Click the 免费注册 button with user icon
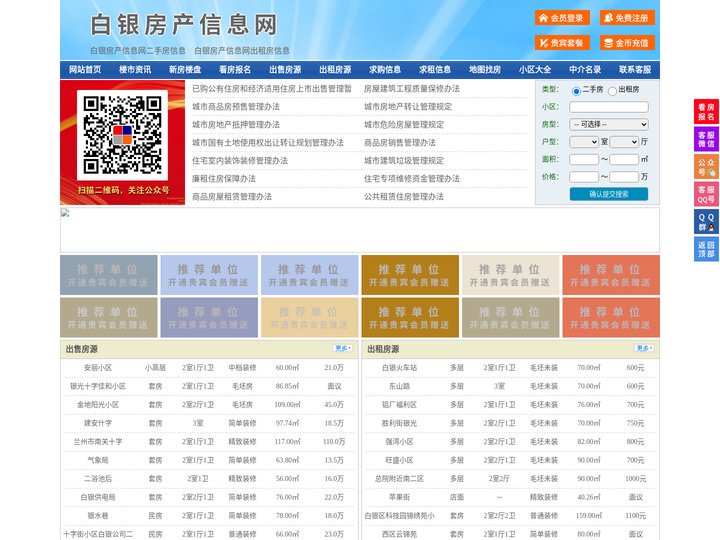 627,18
